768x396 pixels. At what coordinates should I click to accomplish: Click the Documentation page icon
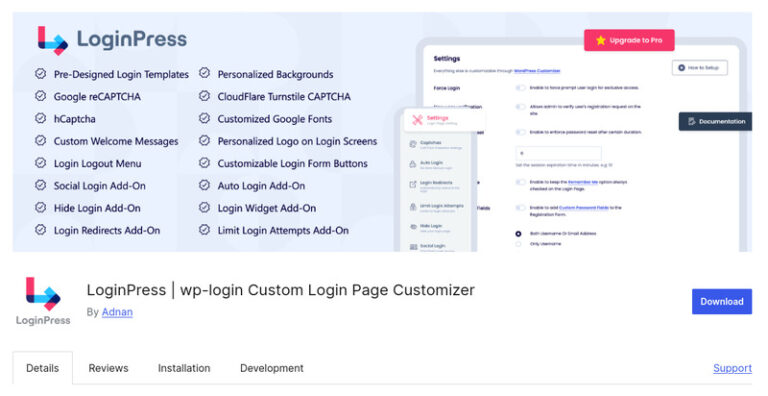pyautogui.click(x=691, y=121)
